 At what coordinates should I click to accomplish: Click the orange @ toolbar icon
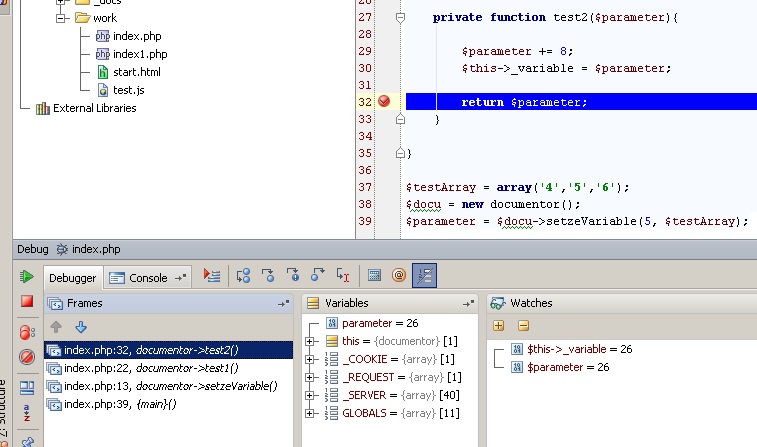coord(399,276)
